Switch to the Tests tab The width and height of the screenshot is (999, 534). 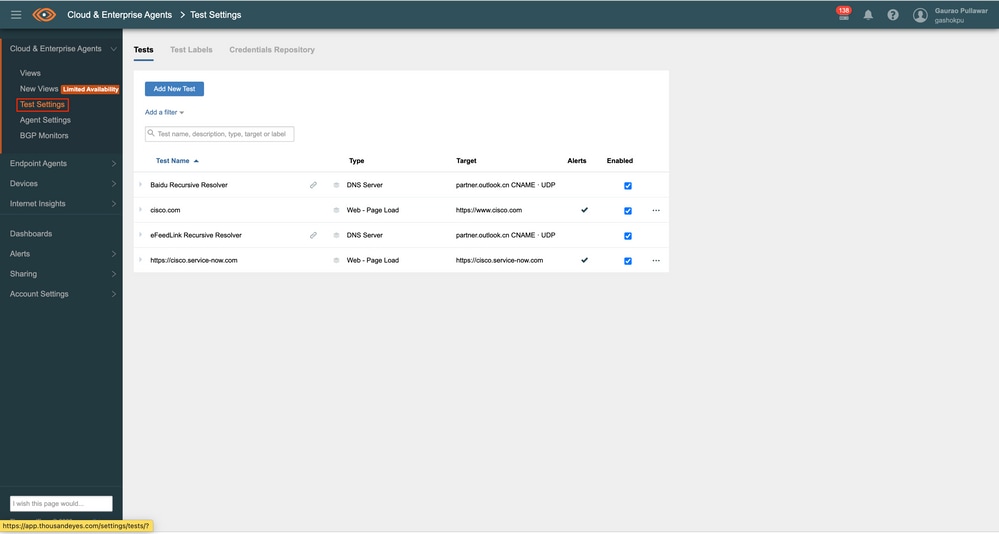pos(143,50)
